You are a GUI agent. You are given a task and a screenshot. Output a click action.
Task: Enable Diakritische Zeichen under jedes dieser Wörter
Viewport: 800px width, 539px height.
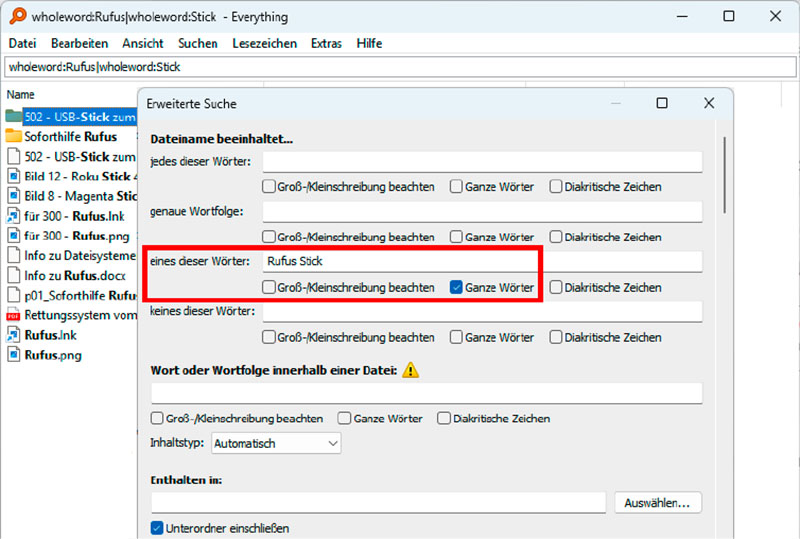[x=556, y=186]
